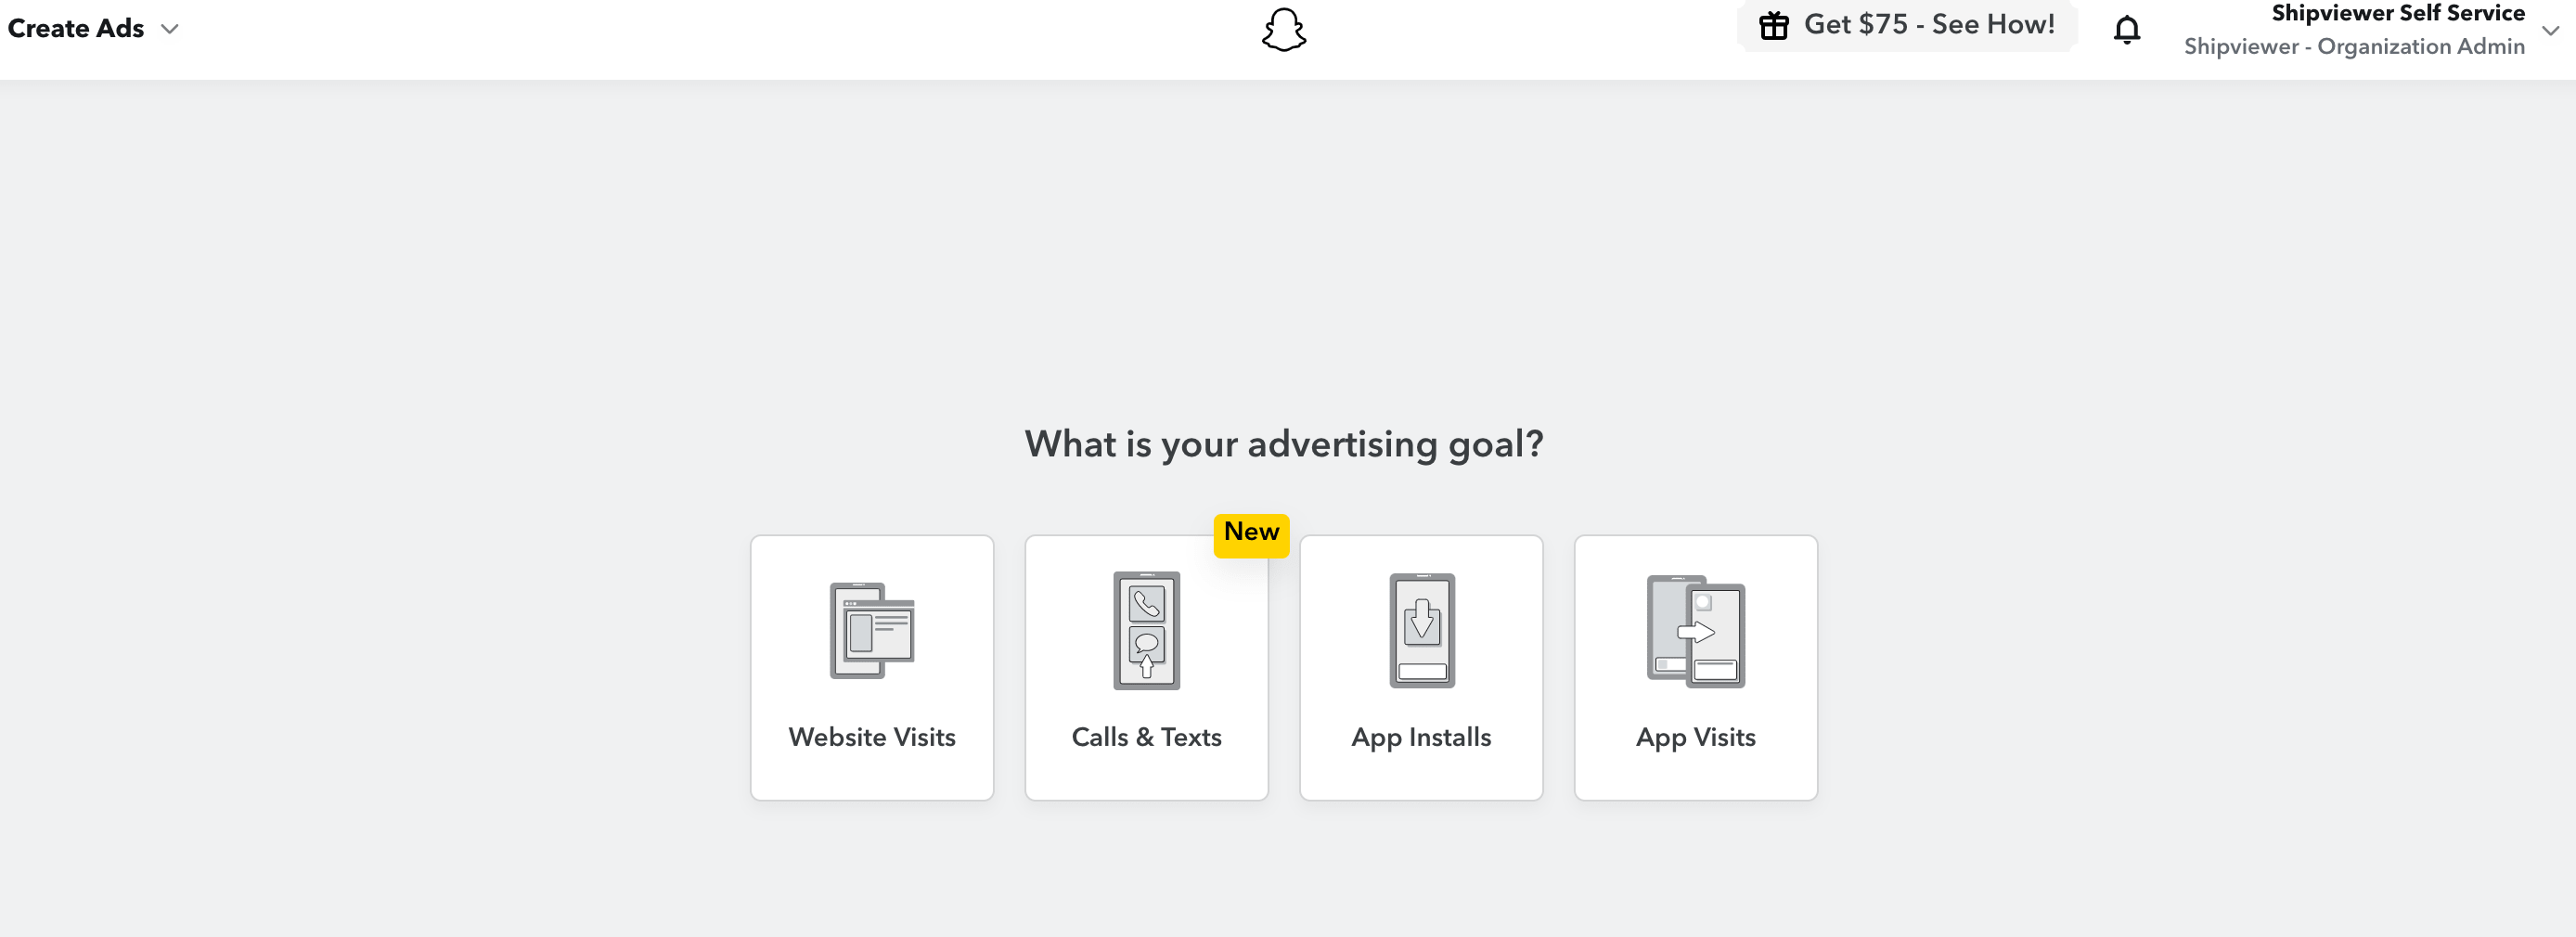Open the Create Ads menu label
Image resolution: width=2576 pixels, height=937 pixels.
(x=76, y=29)
